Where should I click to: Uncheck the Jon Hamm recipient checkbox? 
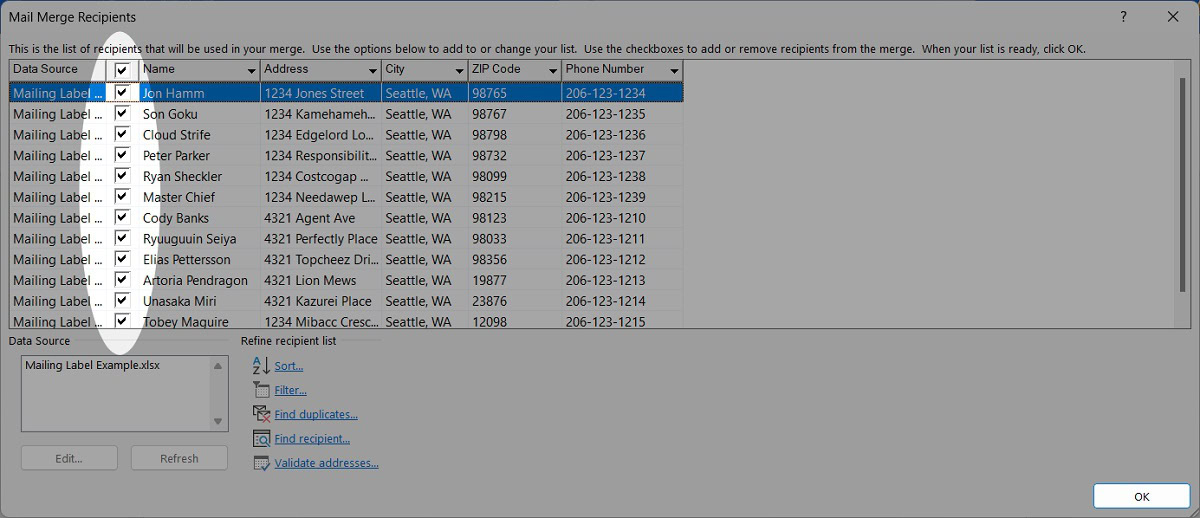click(x=122, y=92)
